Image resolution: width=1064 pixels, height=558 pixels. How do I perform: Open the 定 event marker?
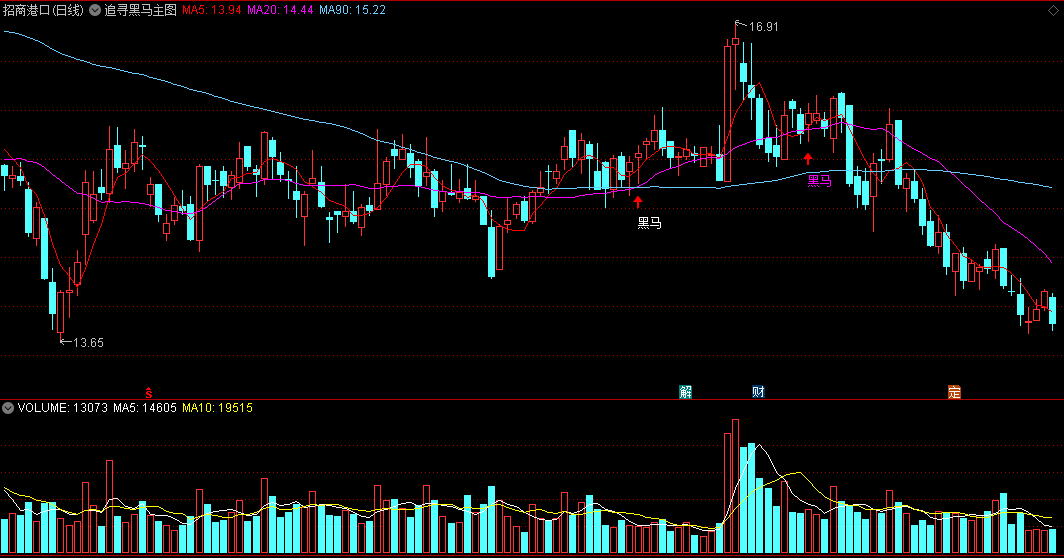coord(954,392)
